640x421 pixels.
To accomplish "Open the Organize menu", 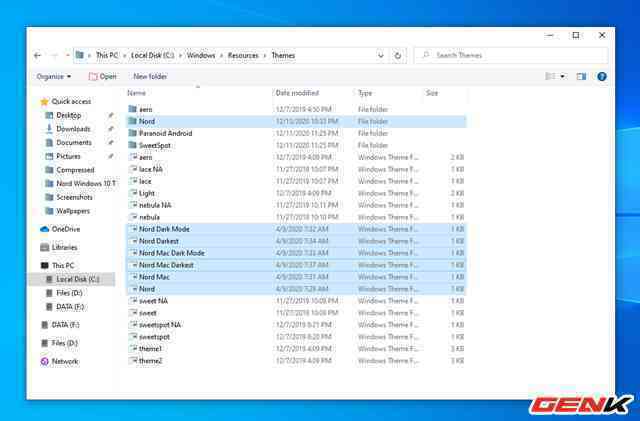I will pyautogui.click(x=53, y=76).
